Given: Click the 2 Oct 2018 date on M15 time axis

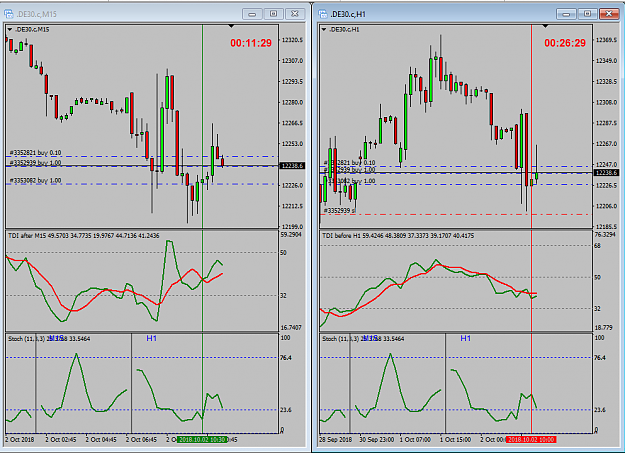Looking at the screenshot, I should click(20, 439).
